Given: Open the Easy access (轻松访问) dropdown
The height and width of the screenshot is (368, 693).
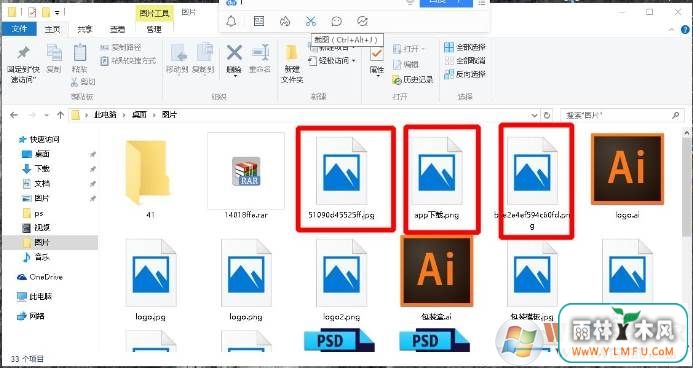Looking at the screenshot, I should point(332,61).
